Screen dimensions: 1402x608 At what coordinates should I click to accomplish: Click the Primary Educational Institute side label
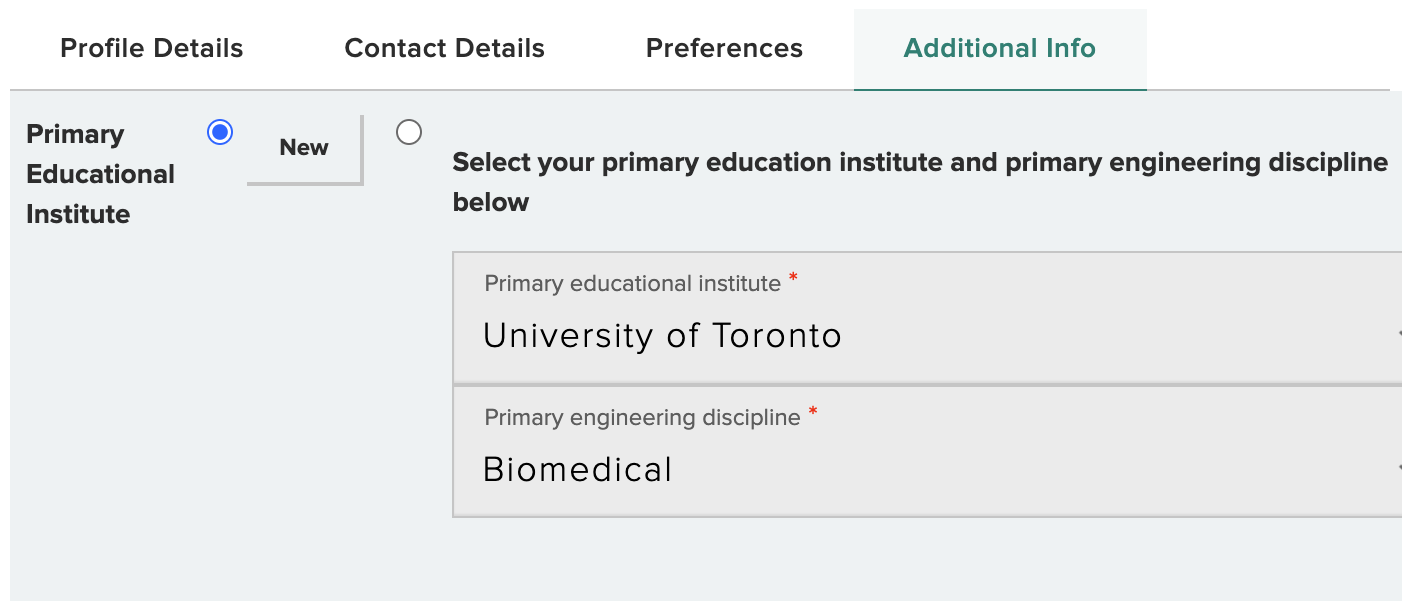pyautogui.click(x=100, y=174)
